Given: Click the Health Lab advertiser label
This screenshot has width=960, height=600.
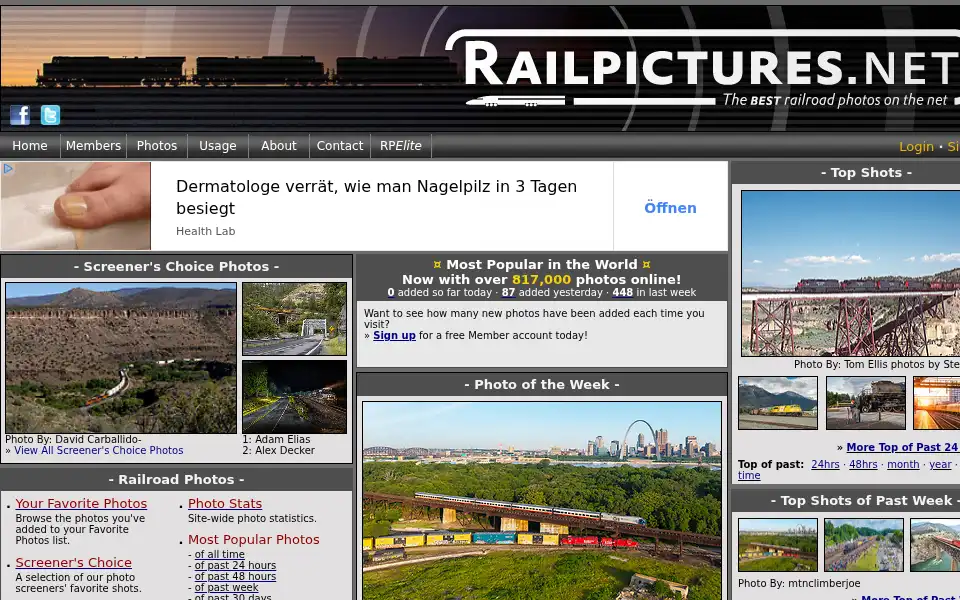Looking at the screenshot, I should point(206,231).
